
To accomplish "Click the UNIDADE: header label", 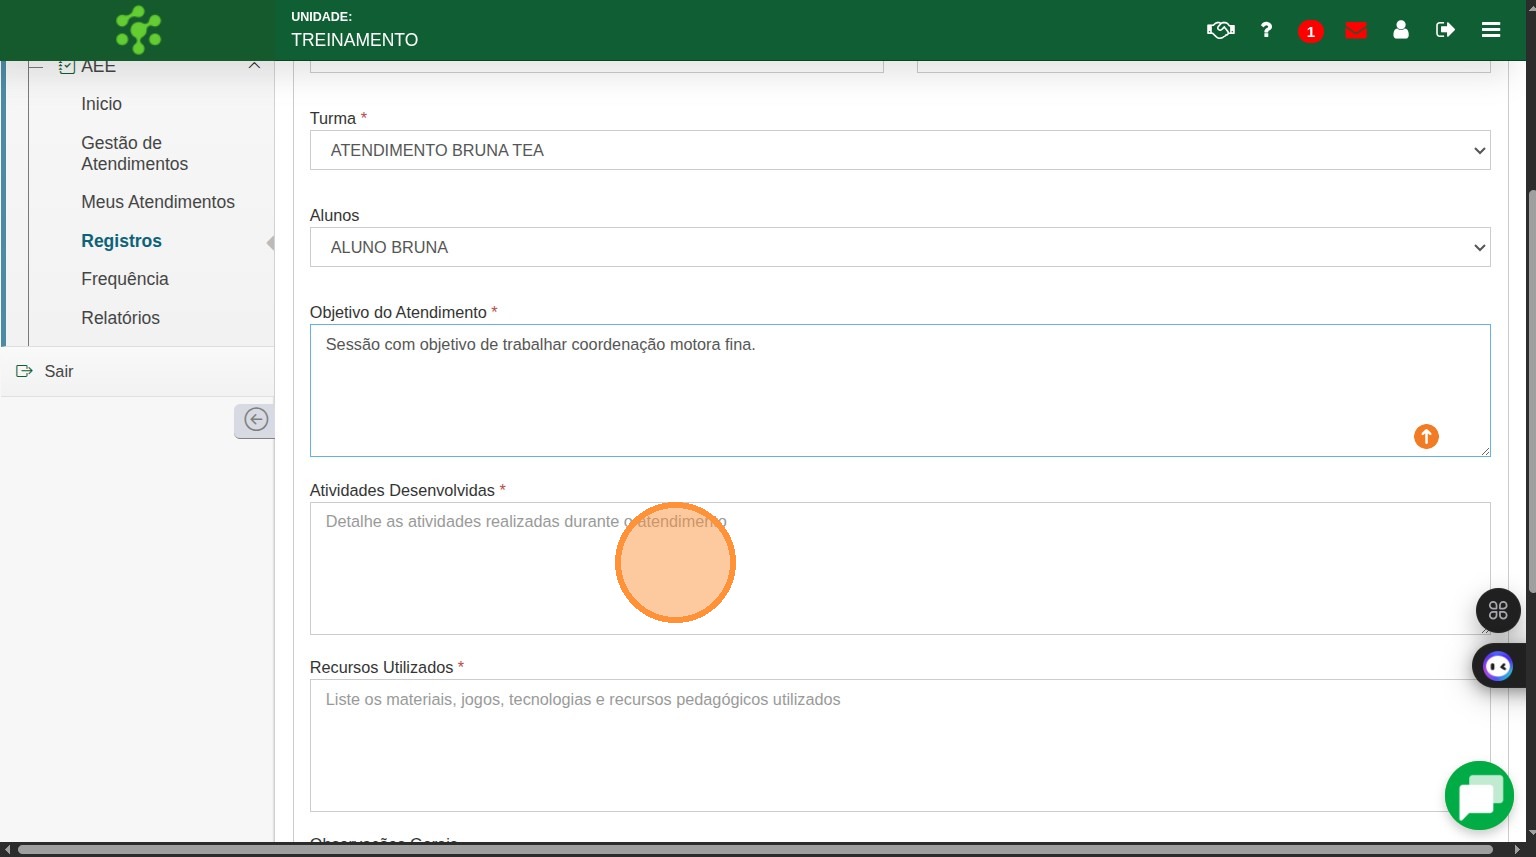I will point(321,17).
